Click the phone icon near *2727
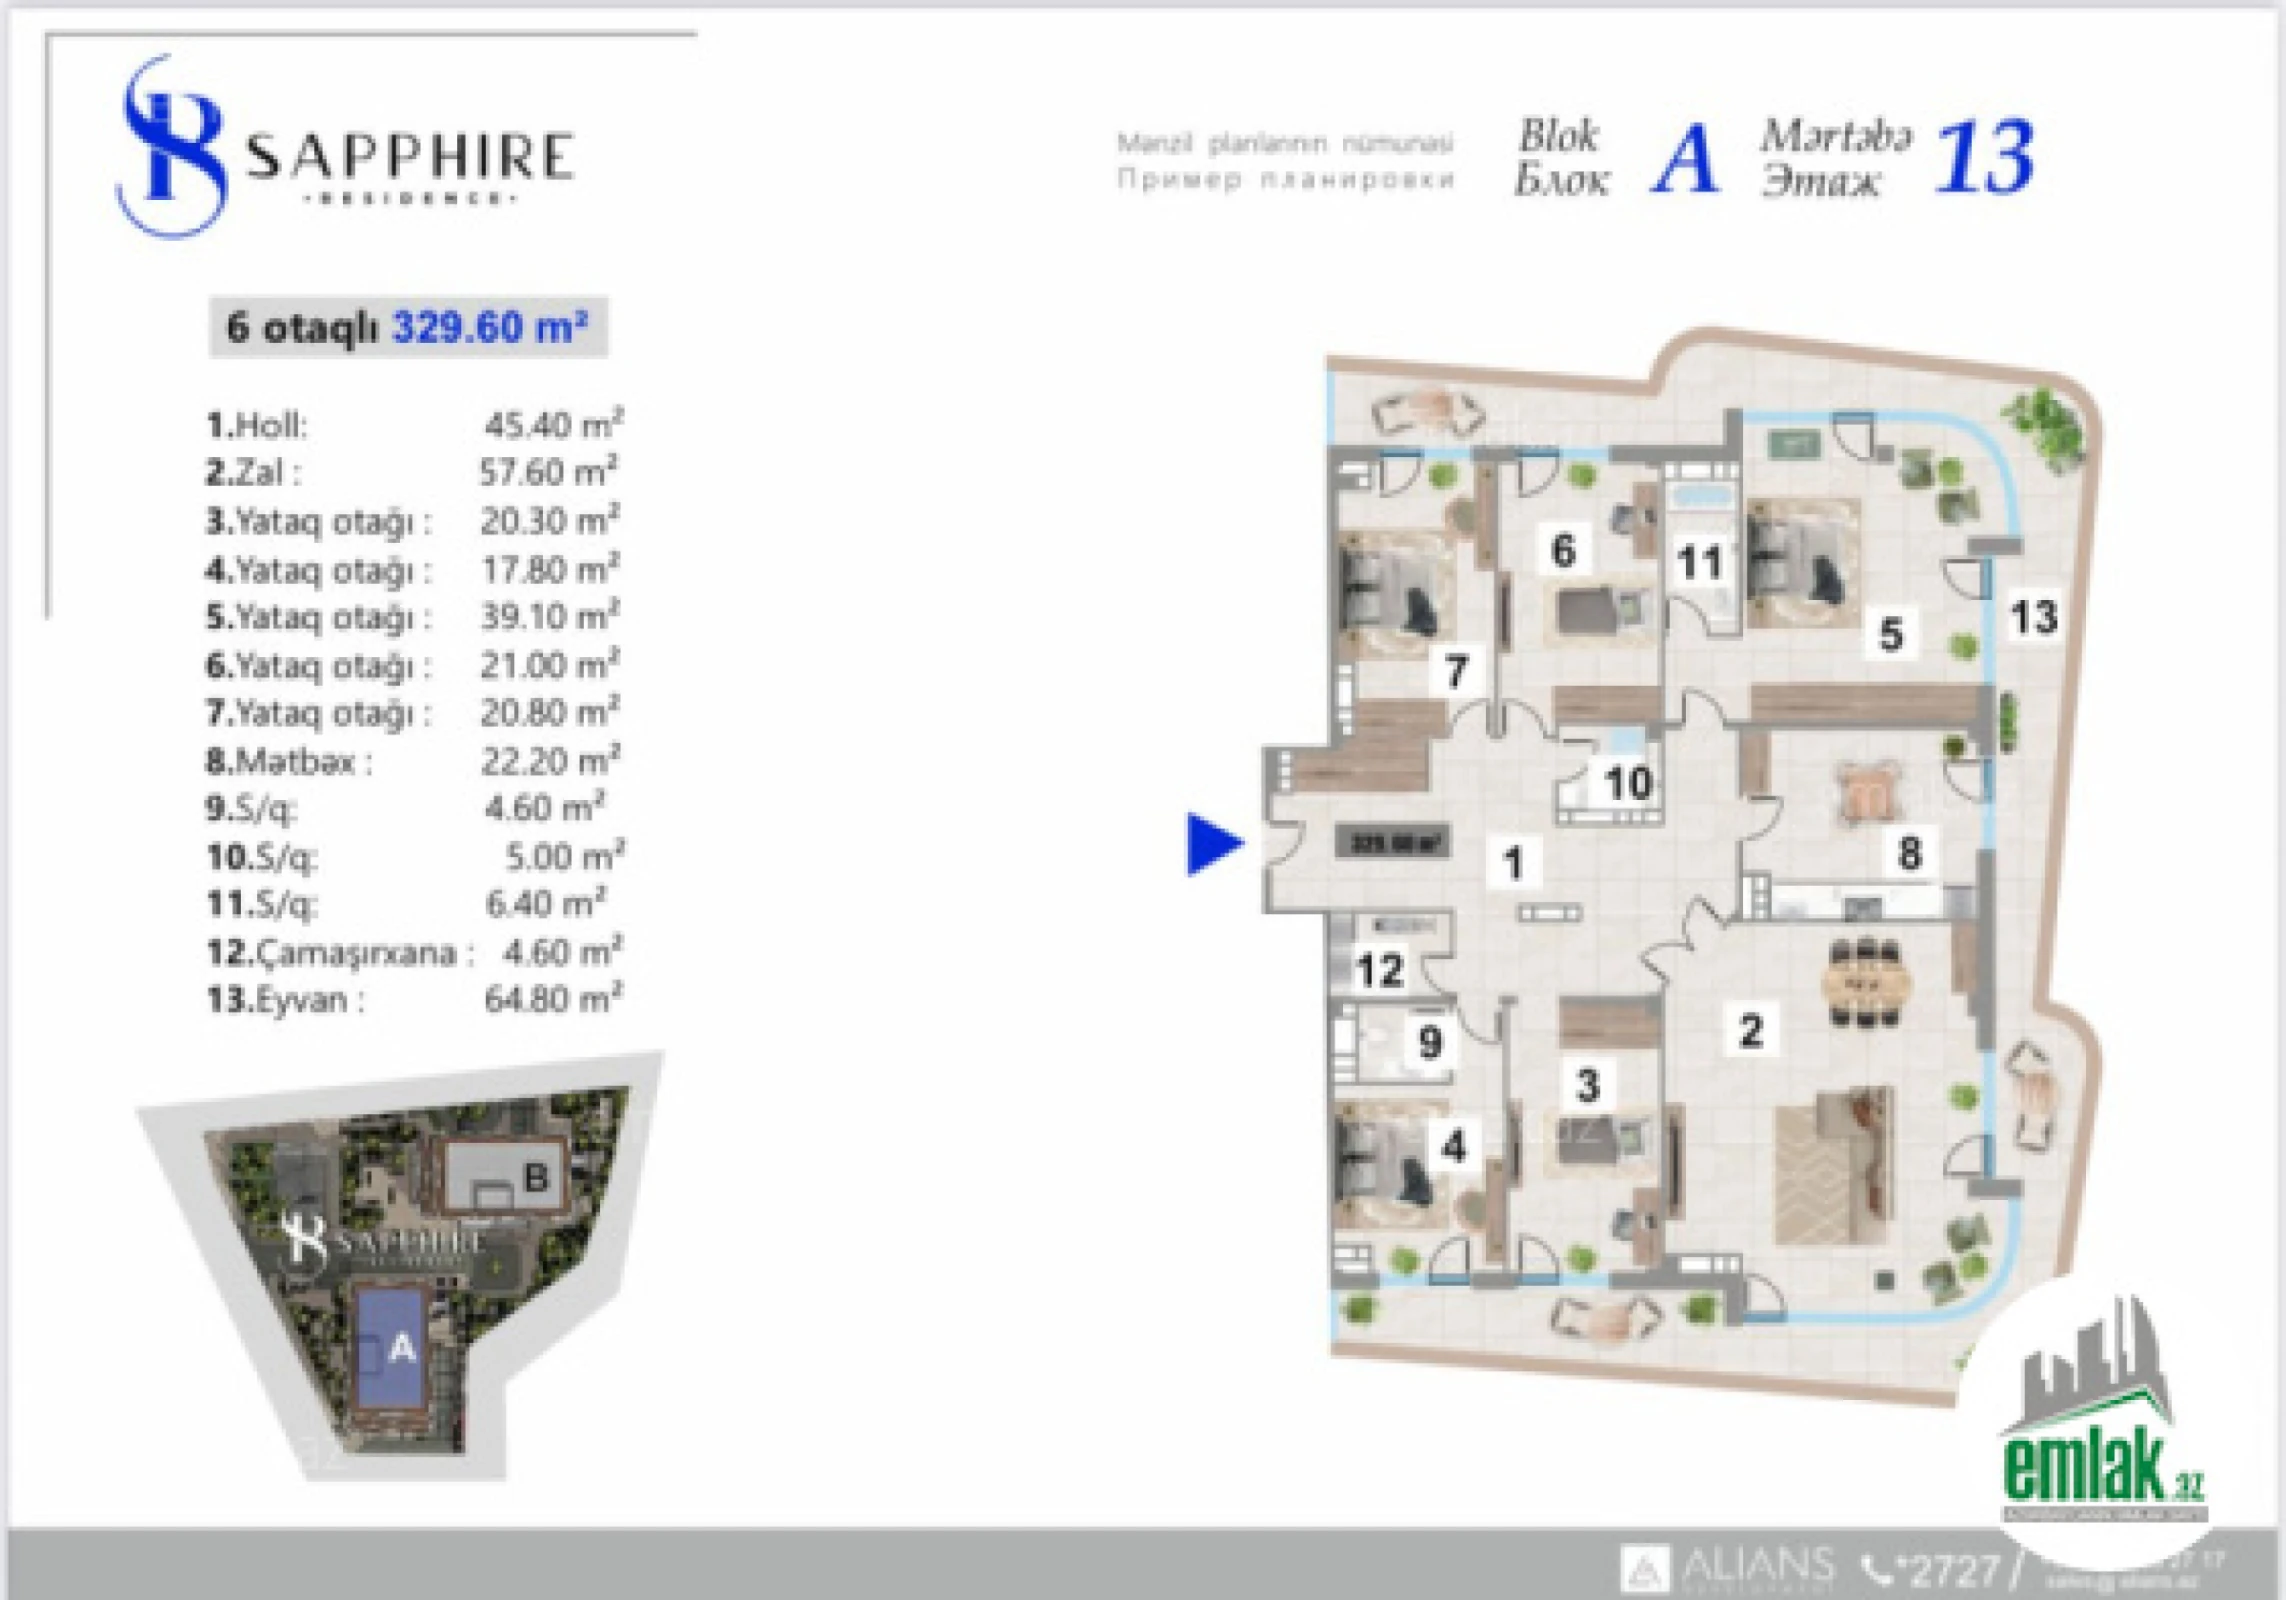Viewport: 2286px width, 1600px height. pos(1878,1570)
